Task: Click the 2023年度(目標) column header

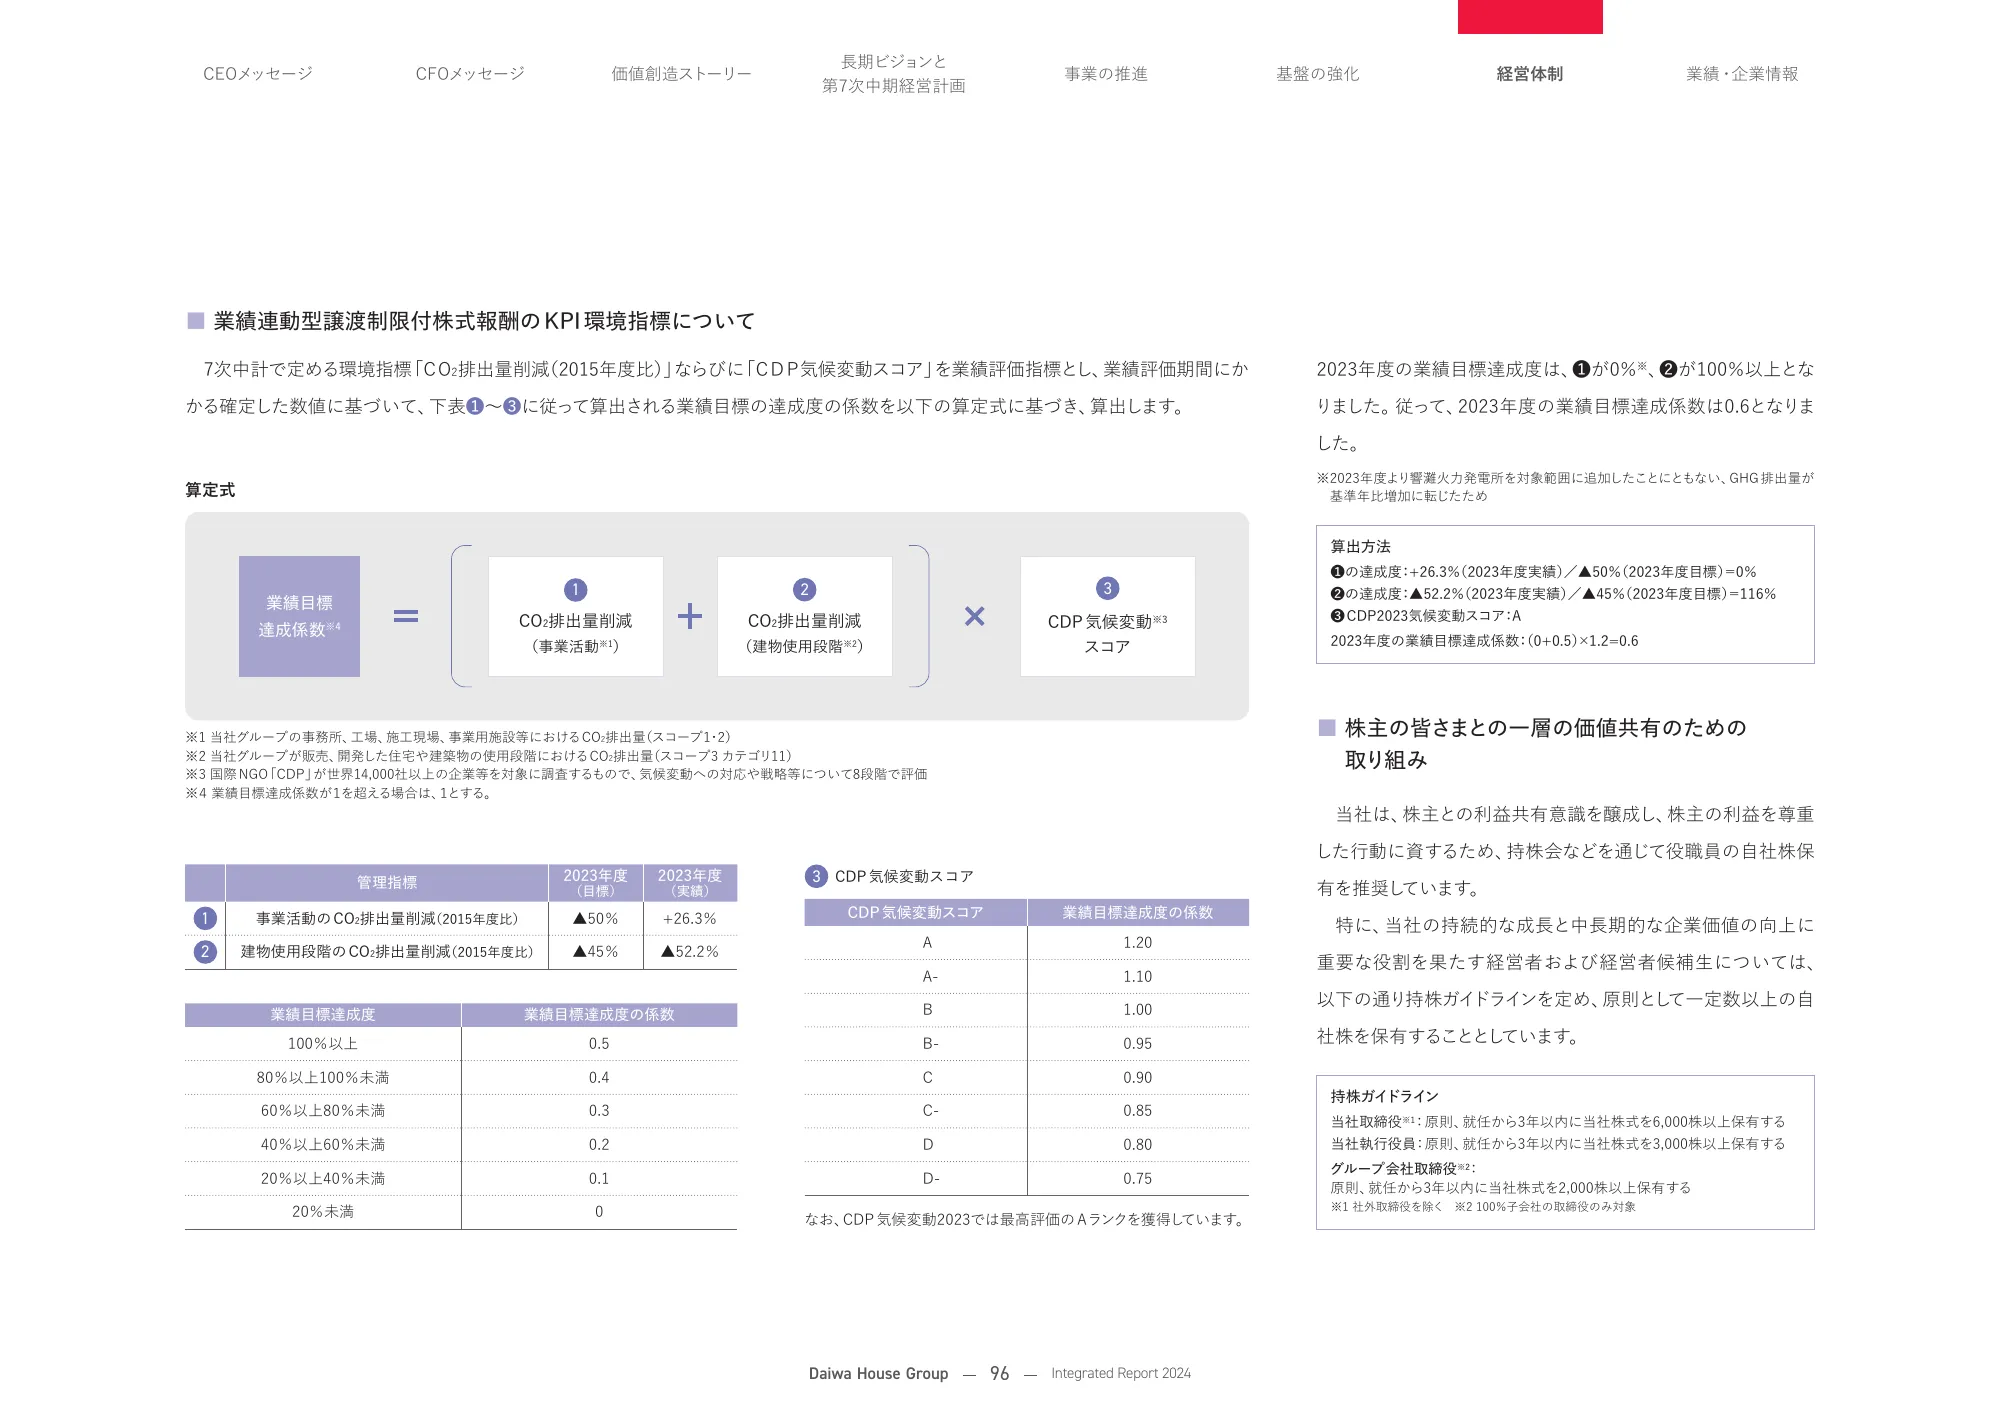Action: coord(596,882)
